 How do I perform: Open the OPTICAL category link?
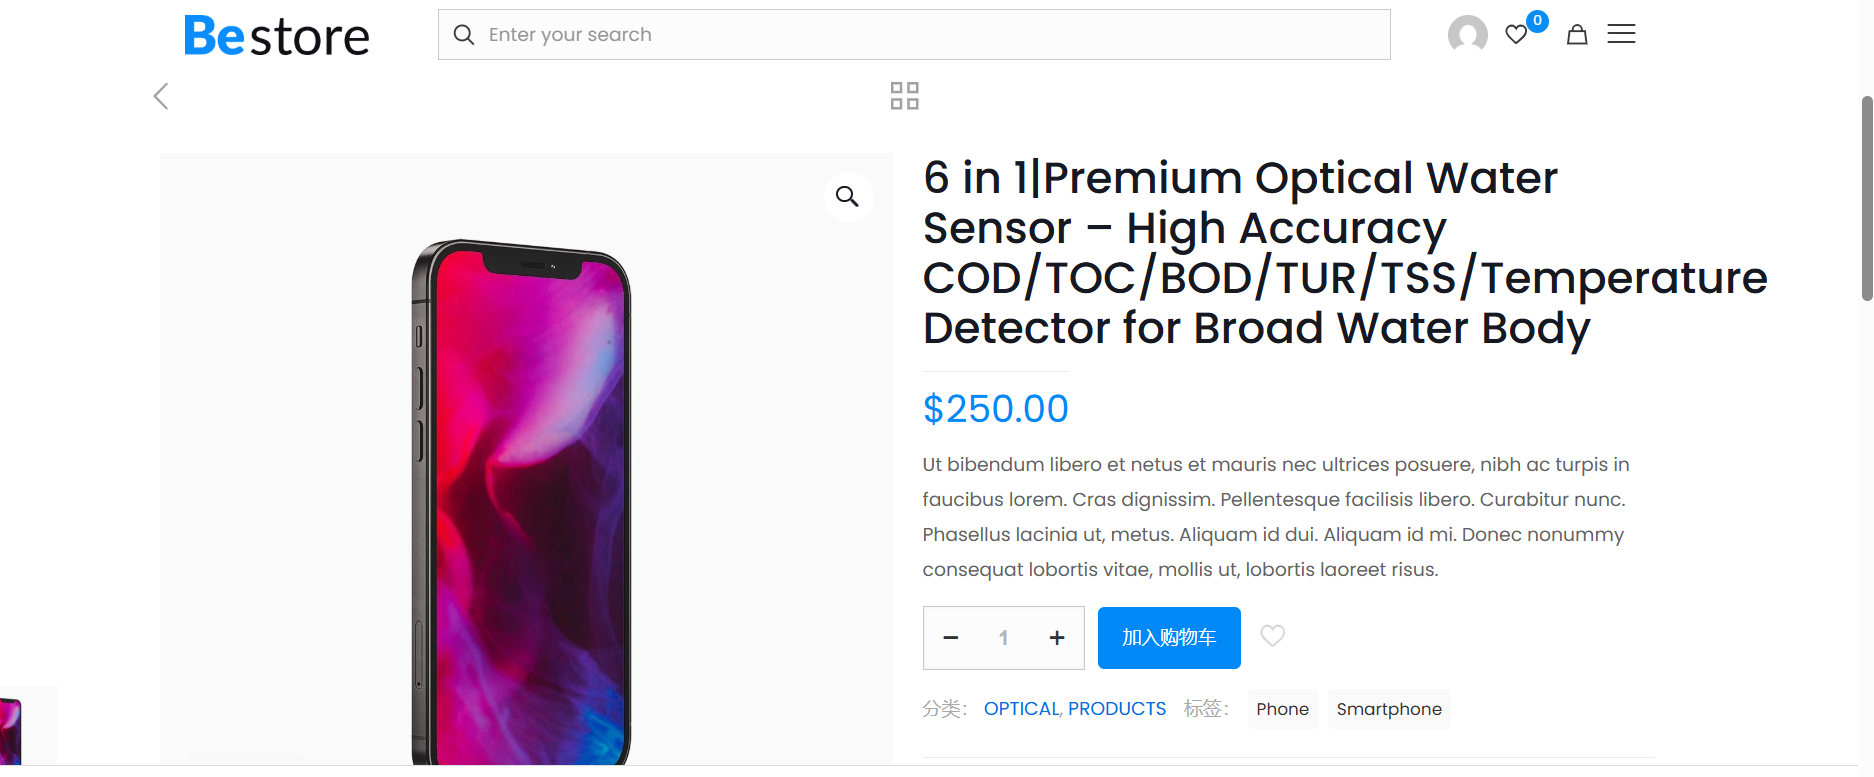point(1021,709)
